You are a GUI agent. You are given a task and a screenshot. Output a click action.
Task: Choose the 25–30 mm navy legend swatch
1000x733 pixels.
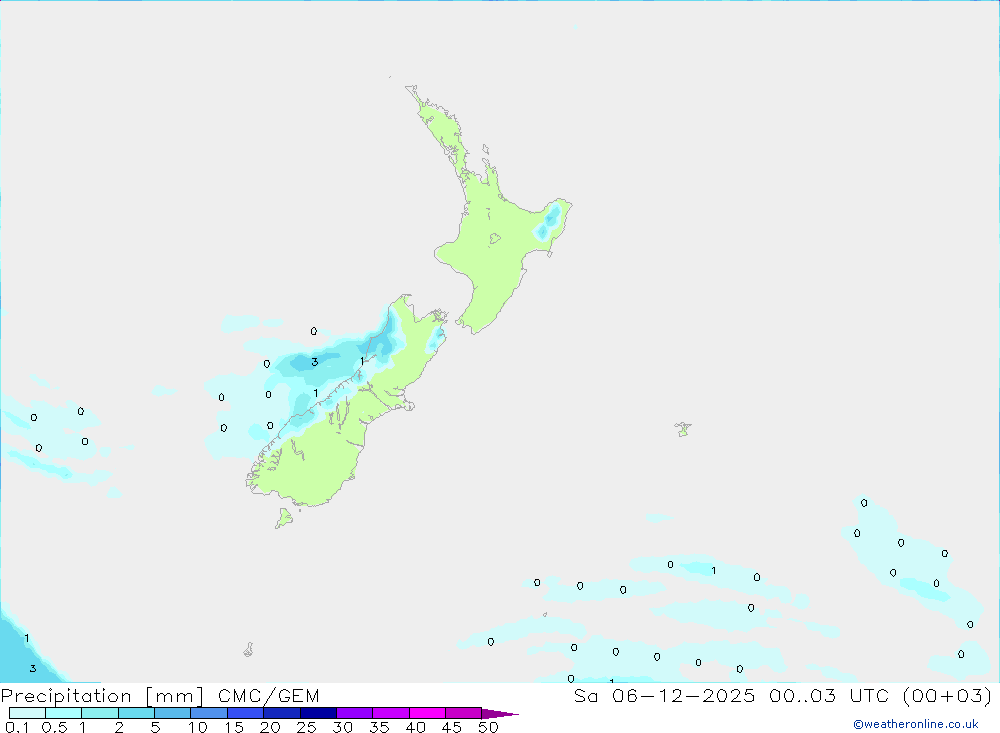pyautogui.click(x=318, y=713)
